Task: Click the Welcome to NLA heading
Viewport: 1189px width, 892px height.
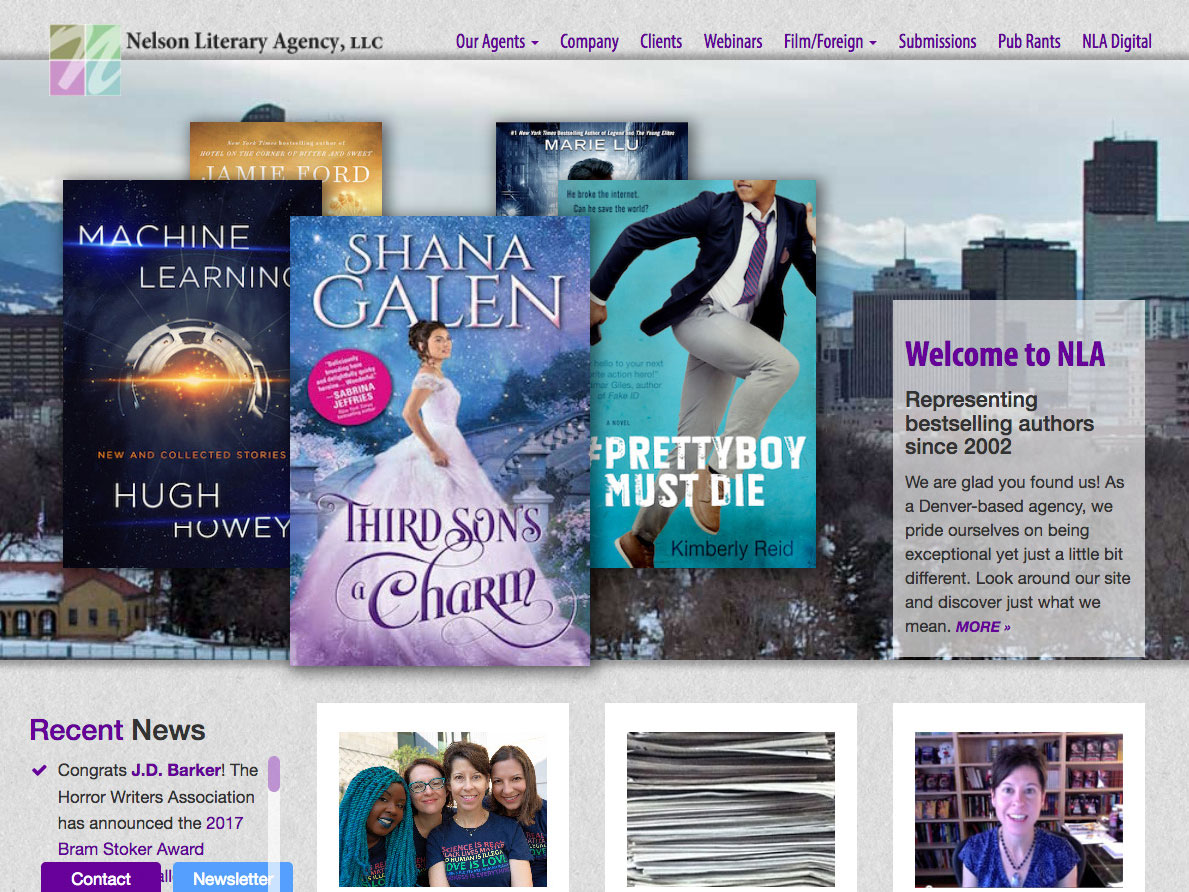Action: pyautogui.click(x=1005, y=354)
